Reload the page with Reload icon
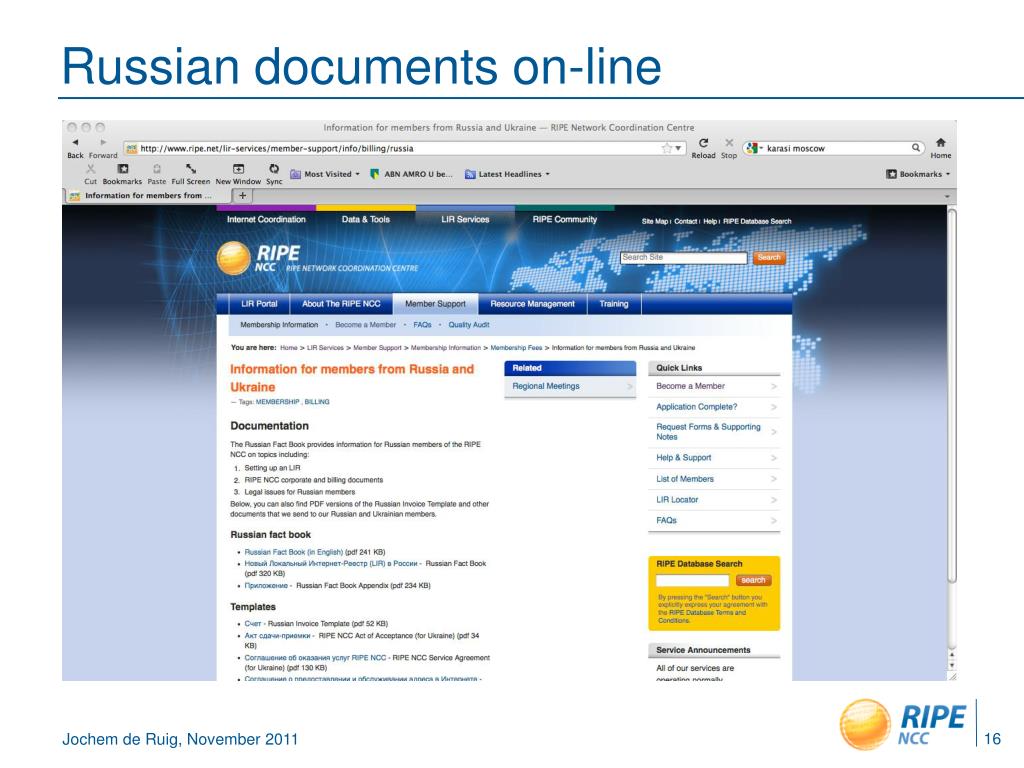Image resolution: width=1024 pixels, height=768 pixels. click(703, 143)
